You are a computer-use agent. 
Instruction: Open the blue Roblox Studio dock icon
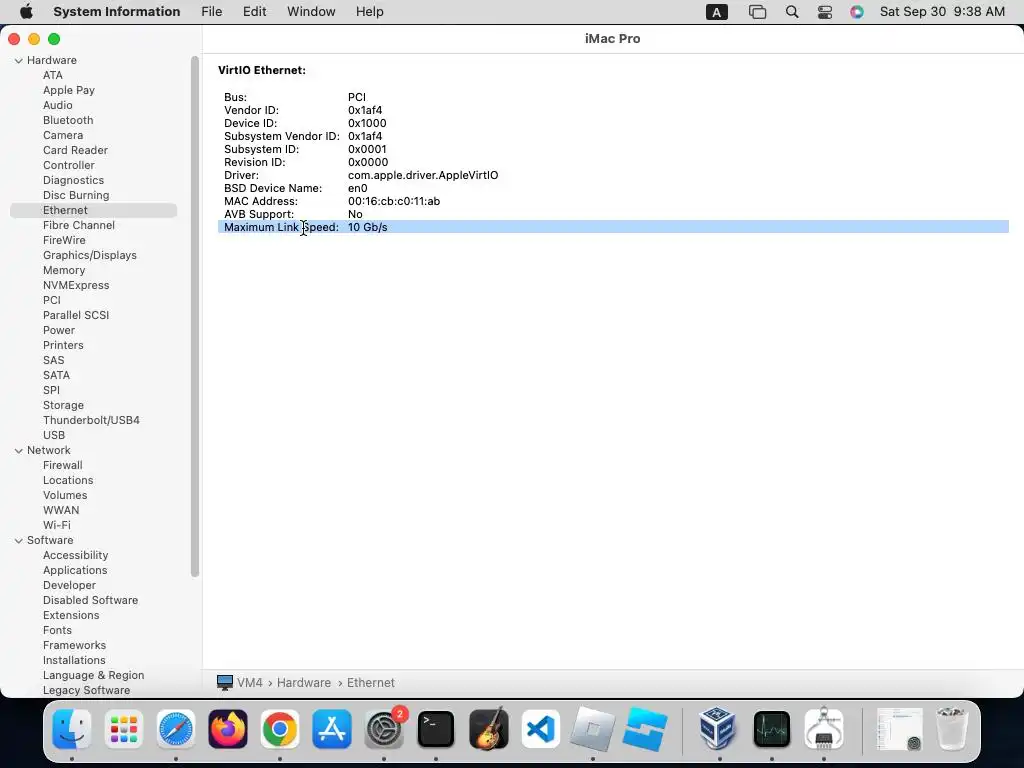pyautogui.click(x=645, y=729)
